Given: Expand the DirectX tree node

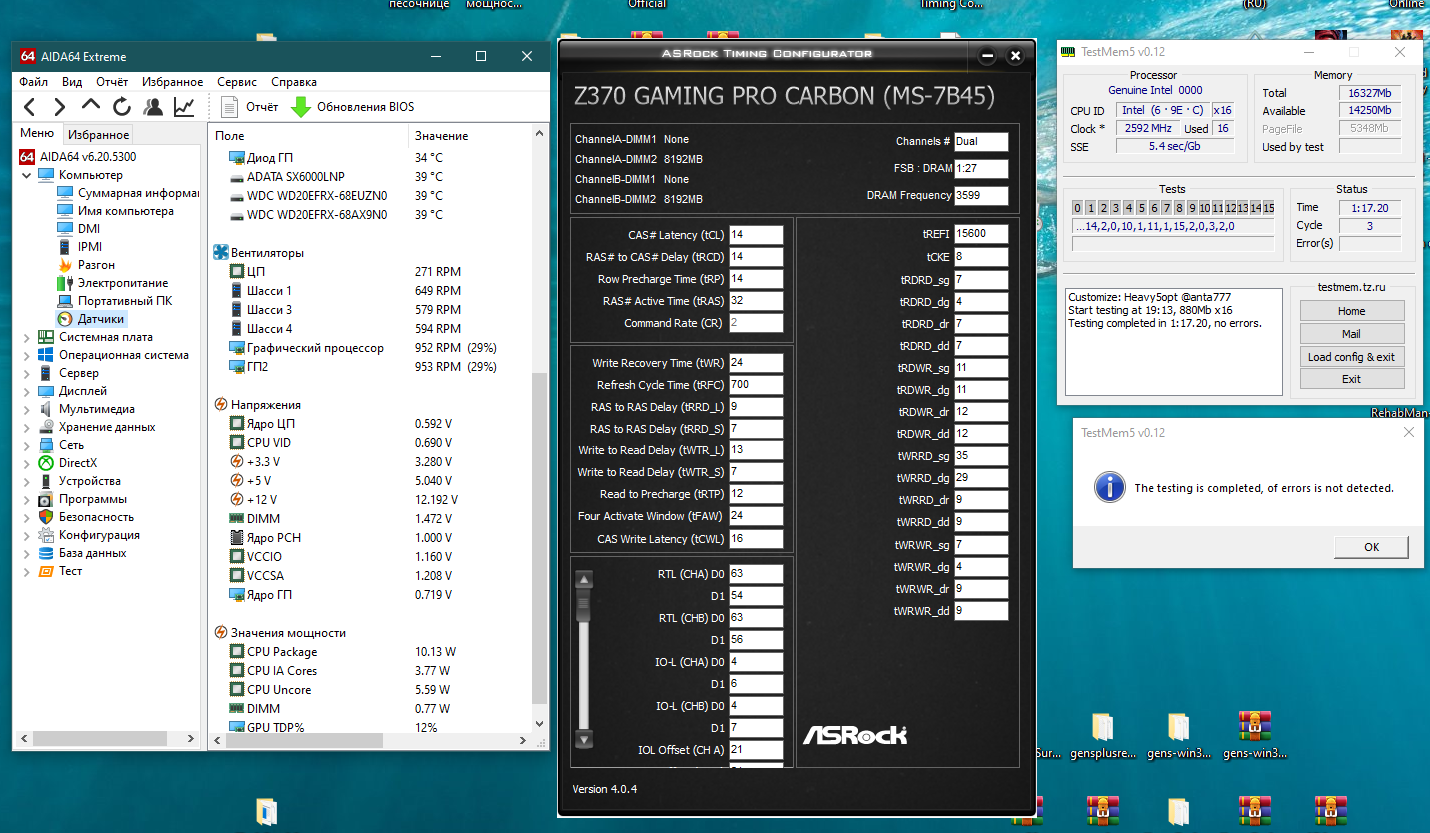Looking at the screenshot, I should pos(27,463).
